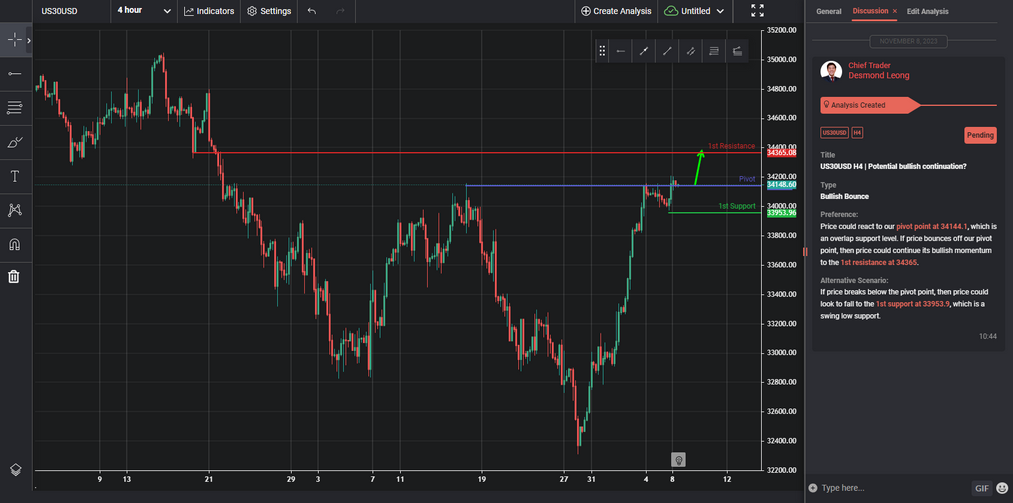This screenshot has width=1013, height=503.
Task: Open the emoji picker
Action: [x=1002, y=488]
